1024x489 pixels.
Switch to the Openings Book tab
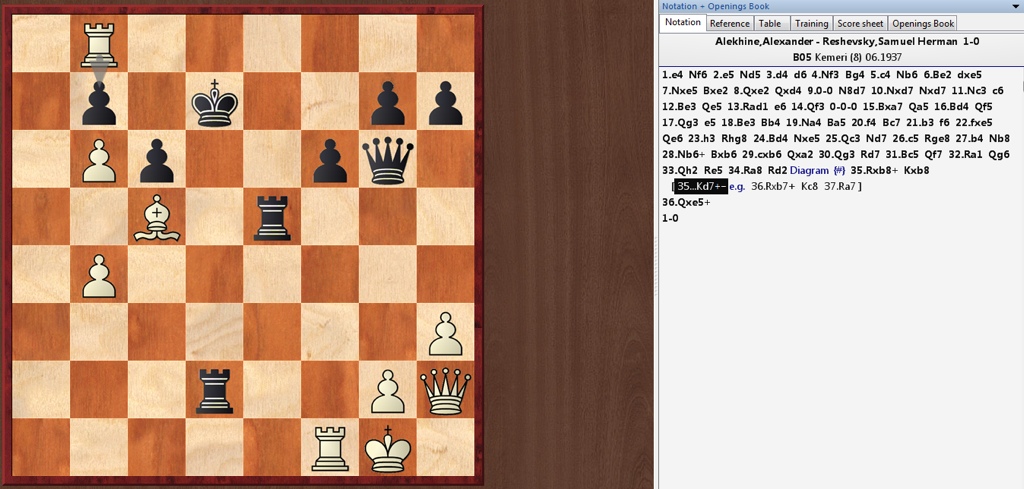pos(923,23)
